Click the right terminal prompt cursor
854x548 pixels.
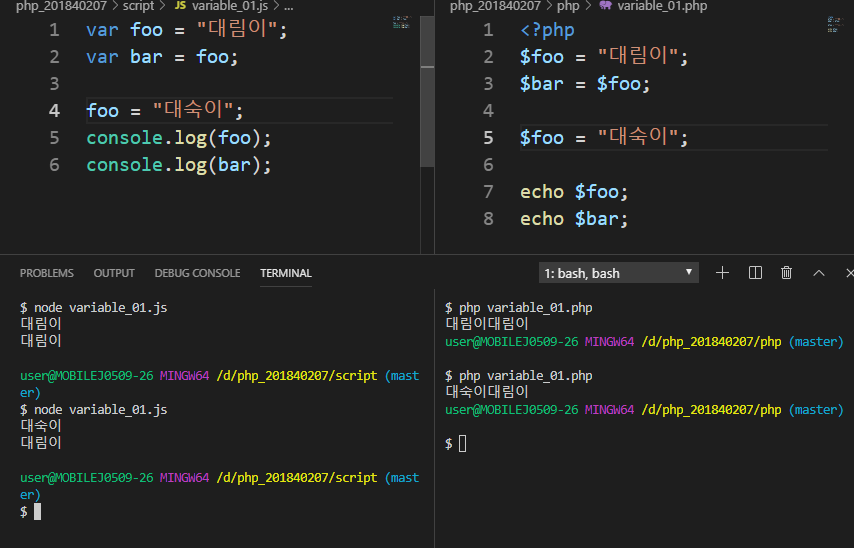tap(462, 444)
